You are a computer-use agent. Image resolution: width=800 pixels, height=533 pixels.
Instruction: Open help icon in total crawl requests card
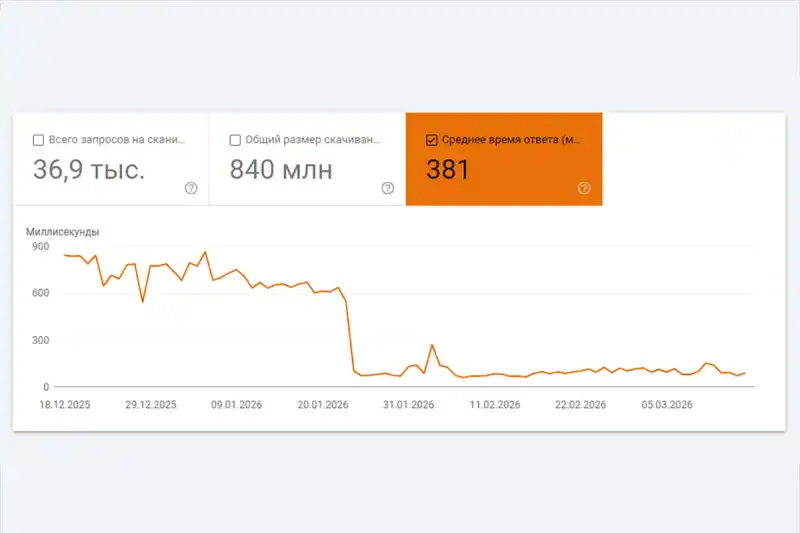click(191, 188)
